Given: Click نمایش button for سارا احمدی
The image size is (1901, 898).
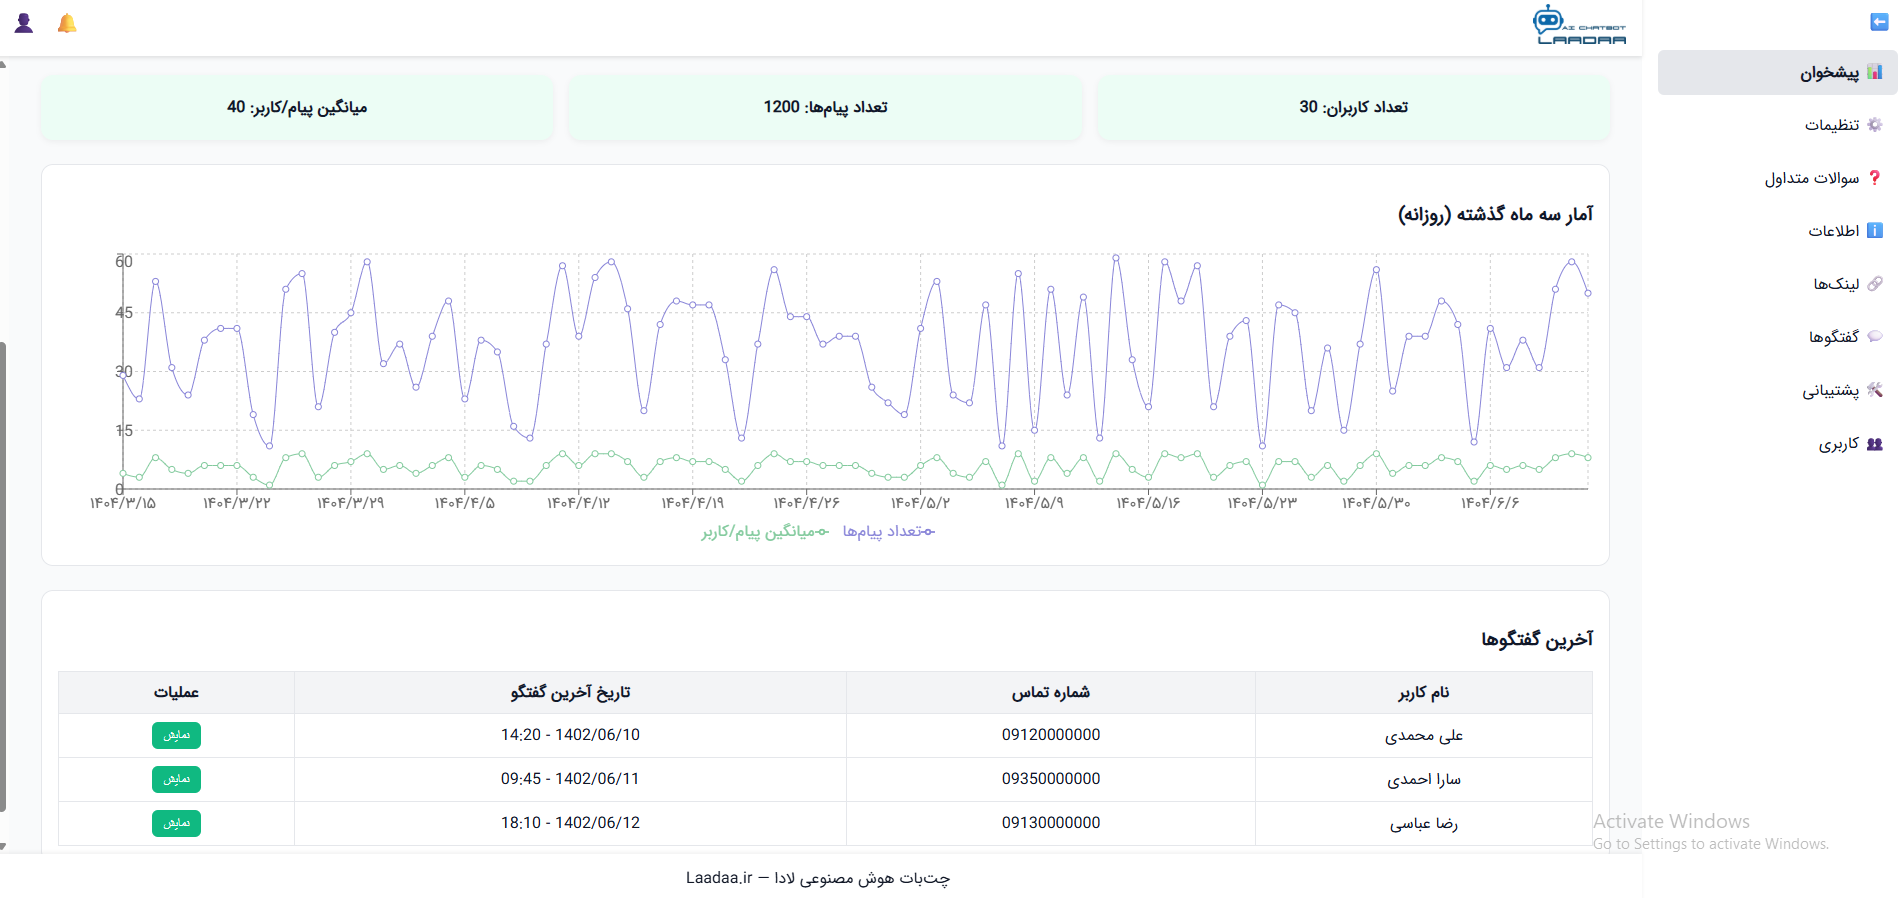Looking at the screenshot, I should point(176,779).
